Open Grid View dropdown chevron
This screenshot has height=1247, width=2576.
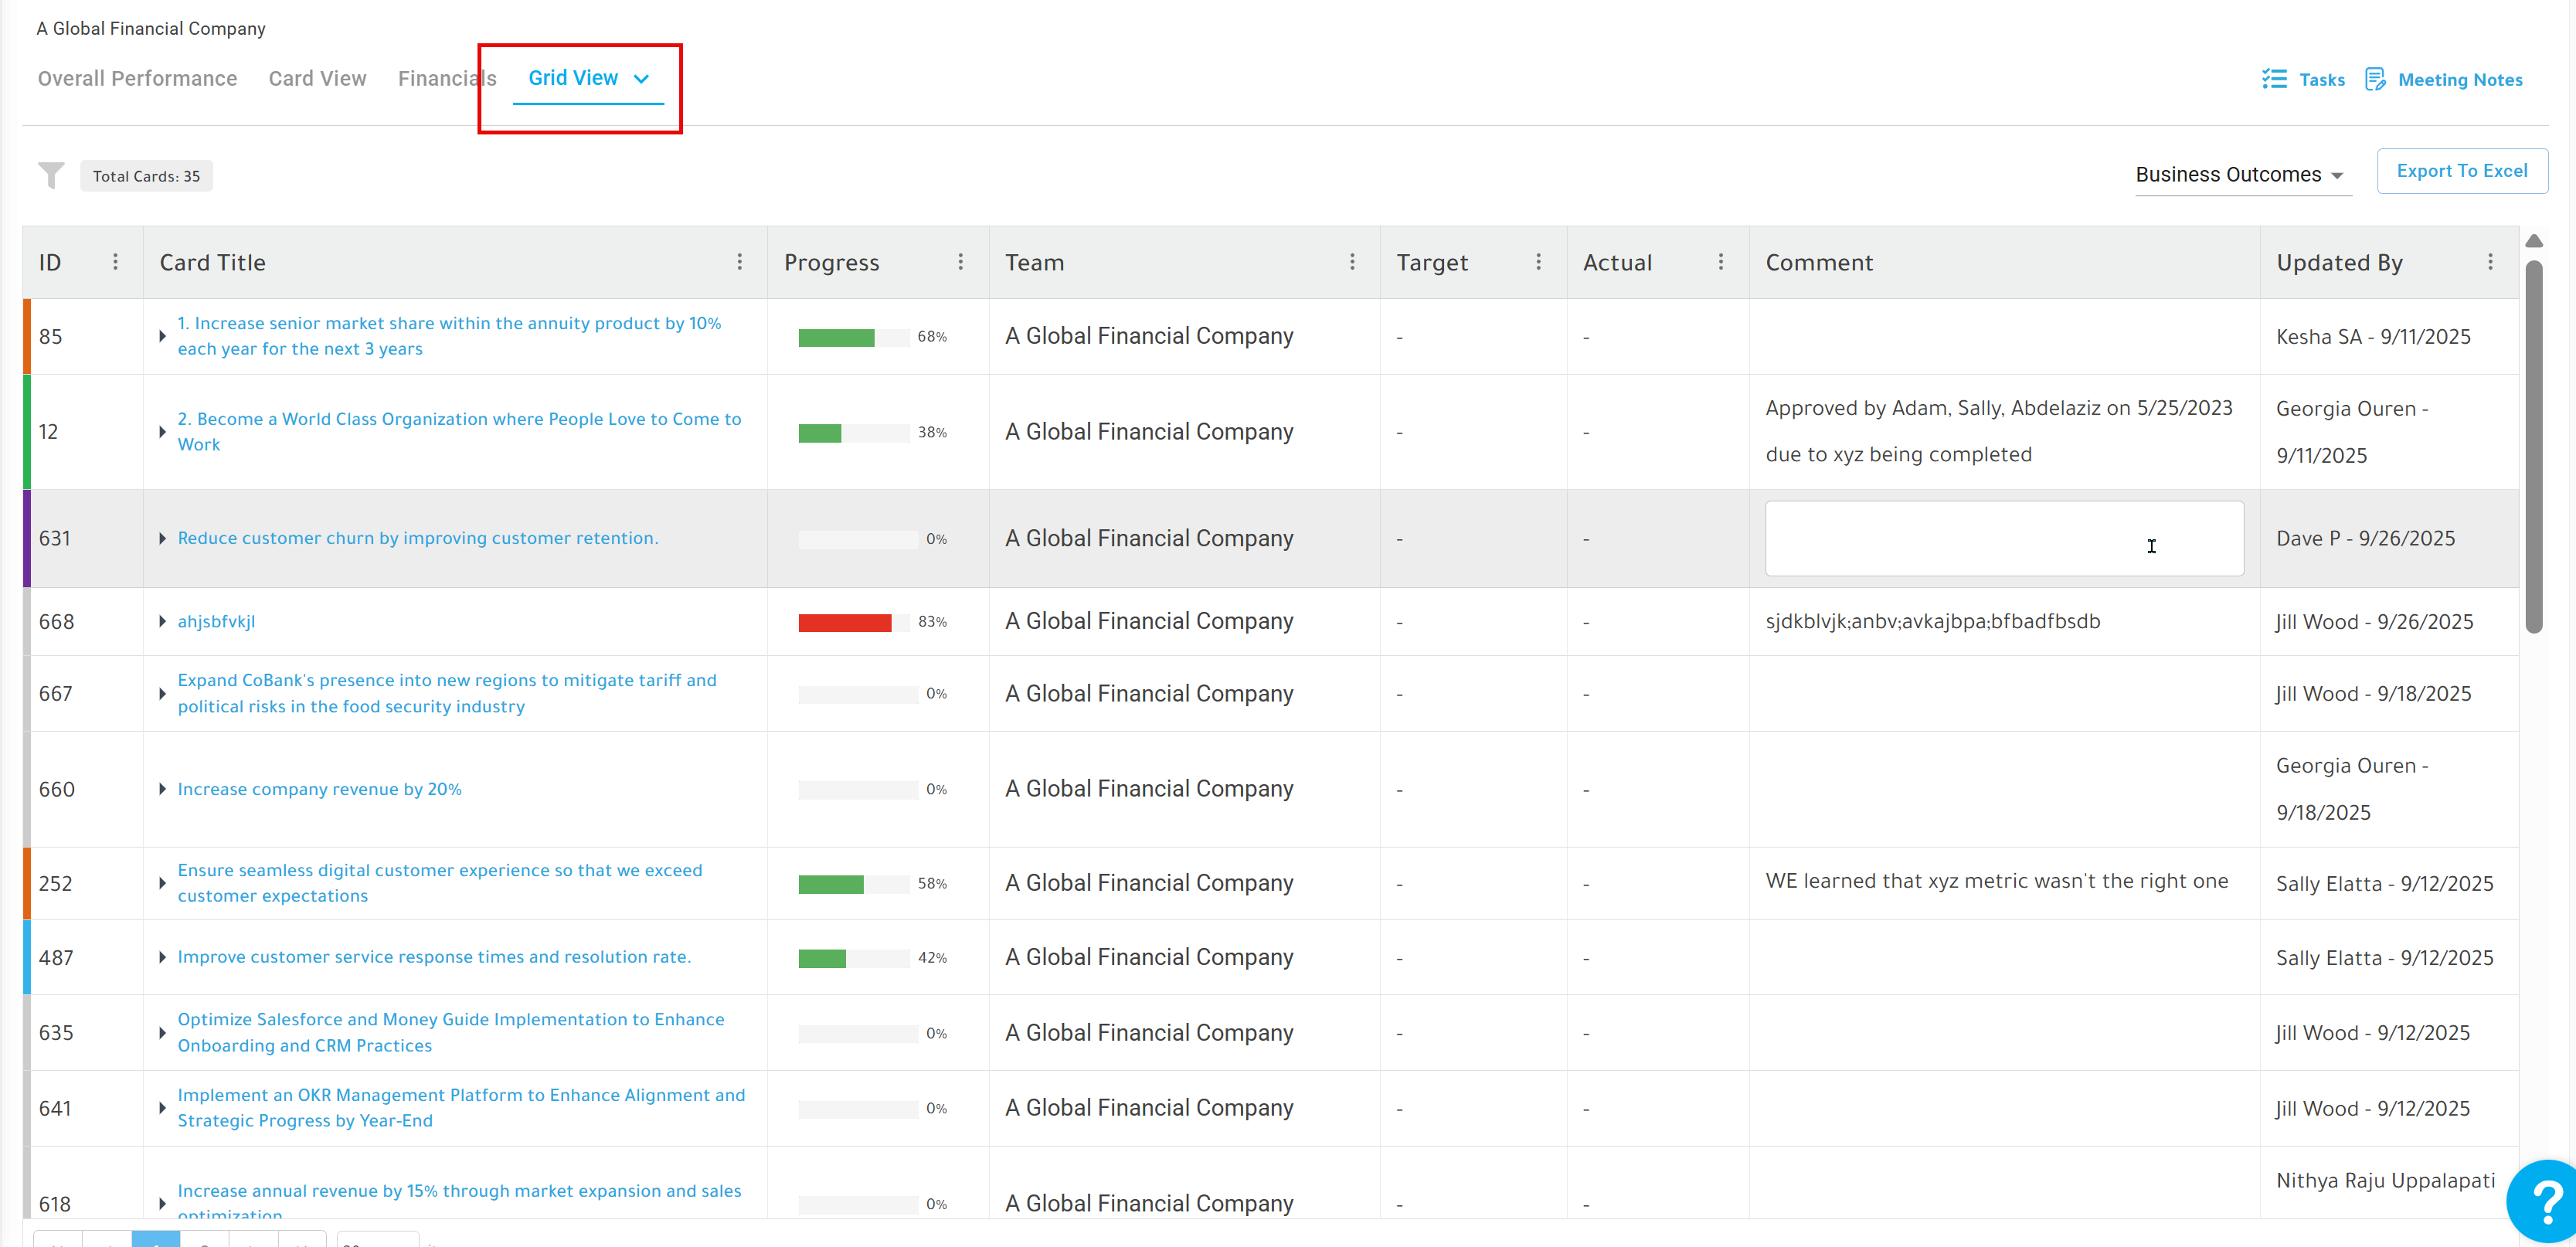click(642, 79)
